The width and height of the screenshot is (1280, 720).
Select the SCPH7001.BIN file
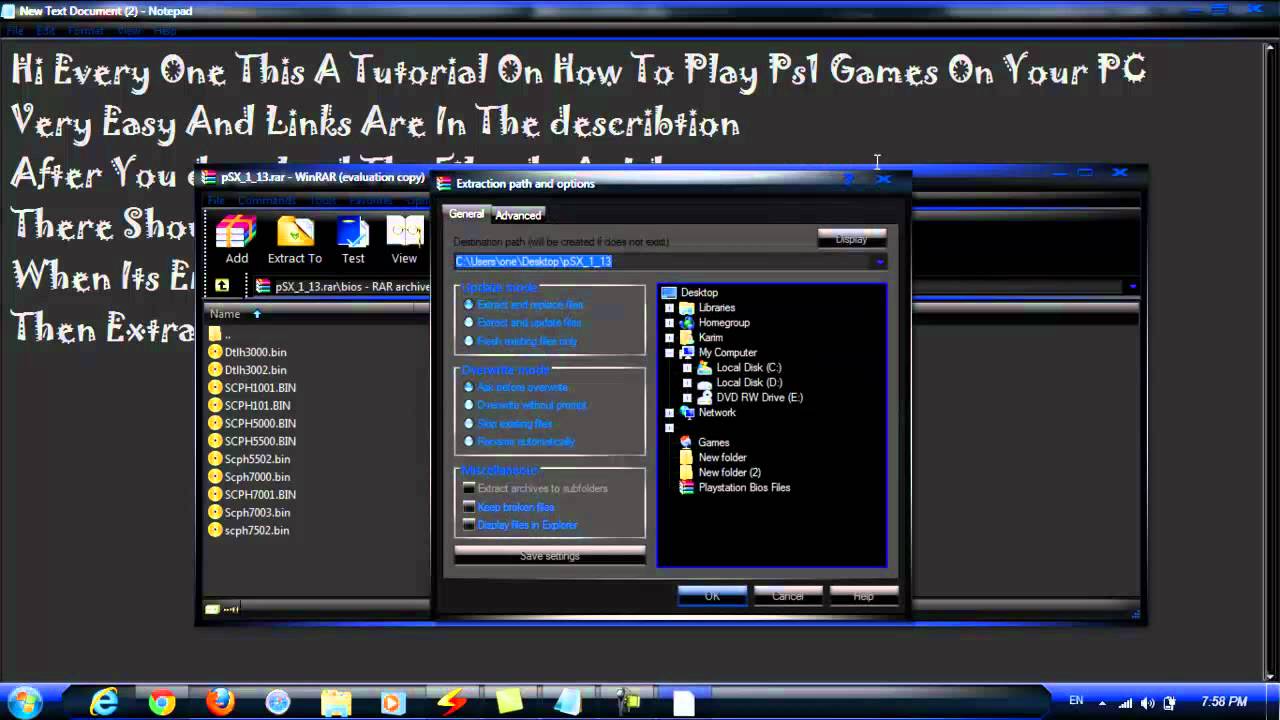pyautogui.click(x=252, y=495)
